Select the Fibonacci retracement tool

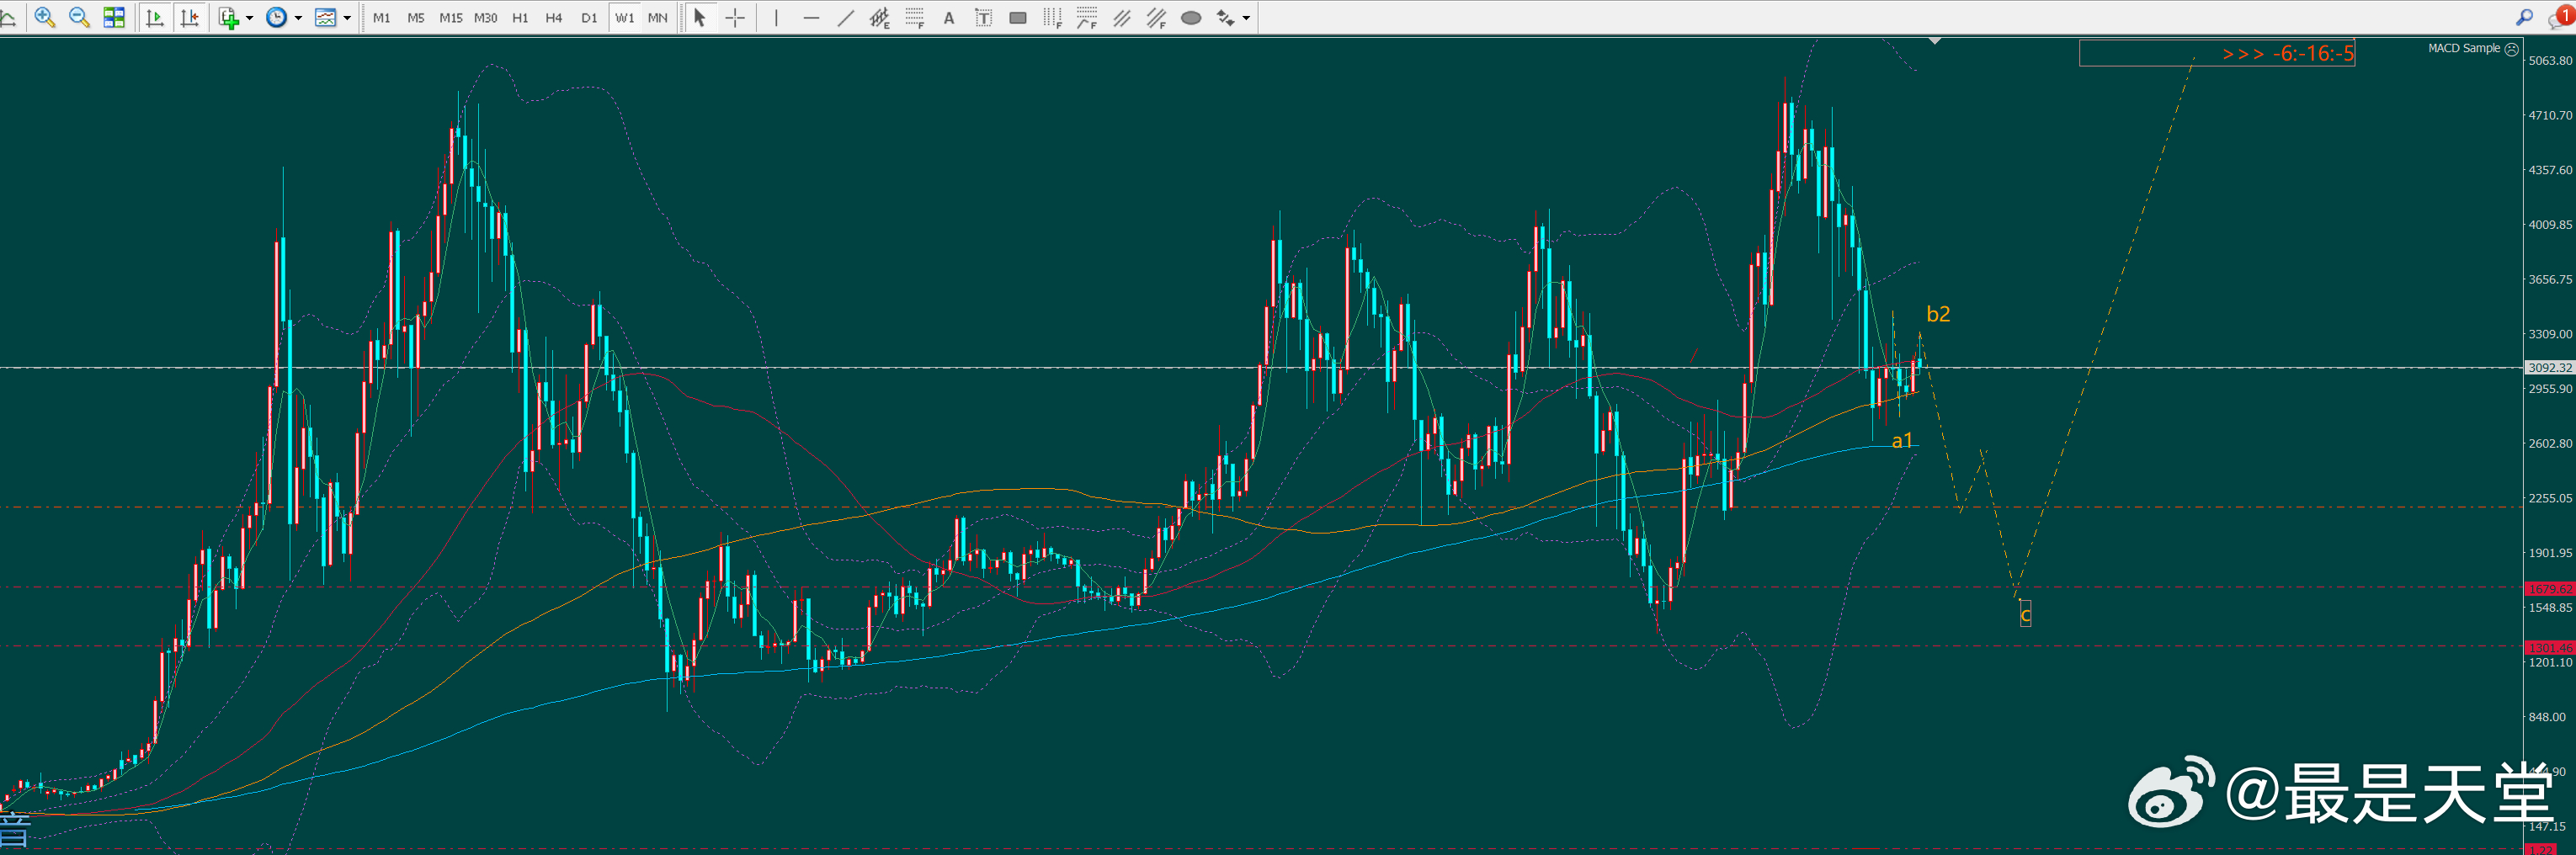915,17
